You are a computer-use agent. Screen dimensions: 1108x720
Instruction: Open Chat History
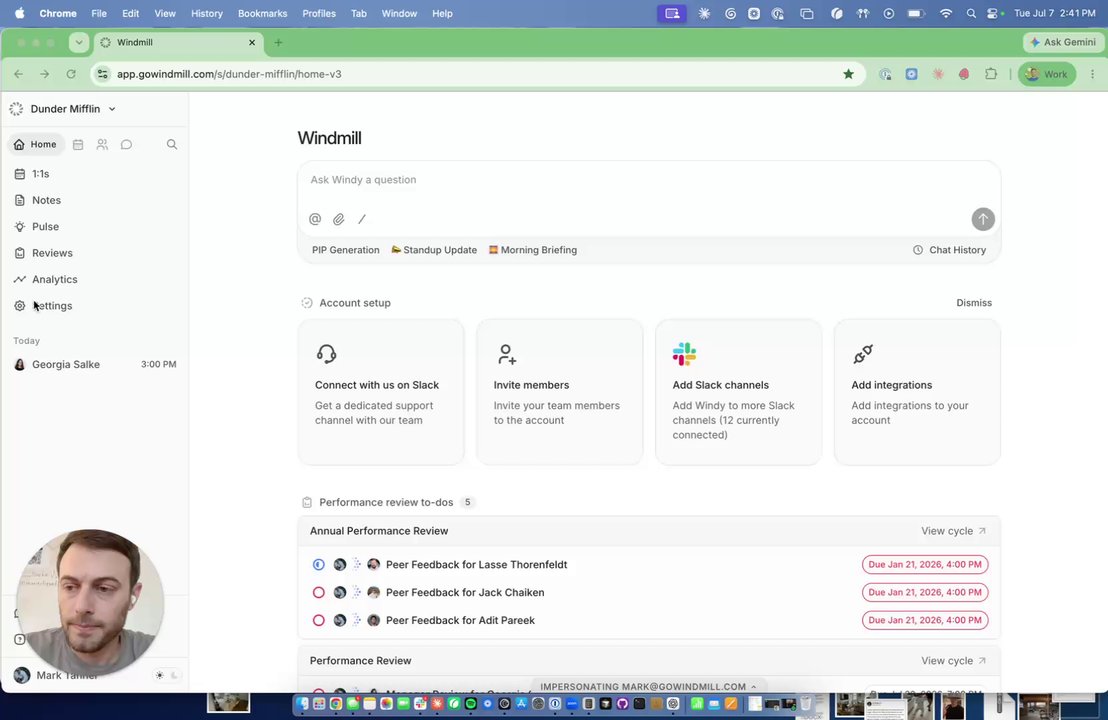(x=949, y=250)
